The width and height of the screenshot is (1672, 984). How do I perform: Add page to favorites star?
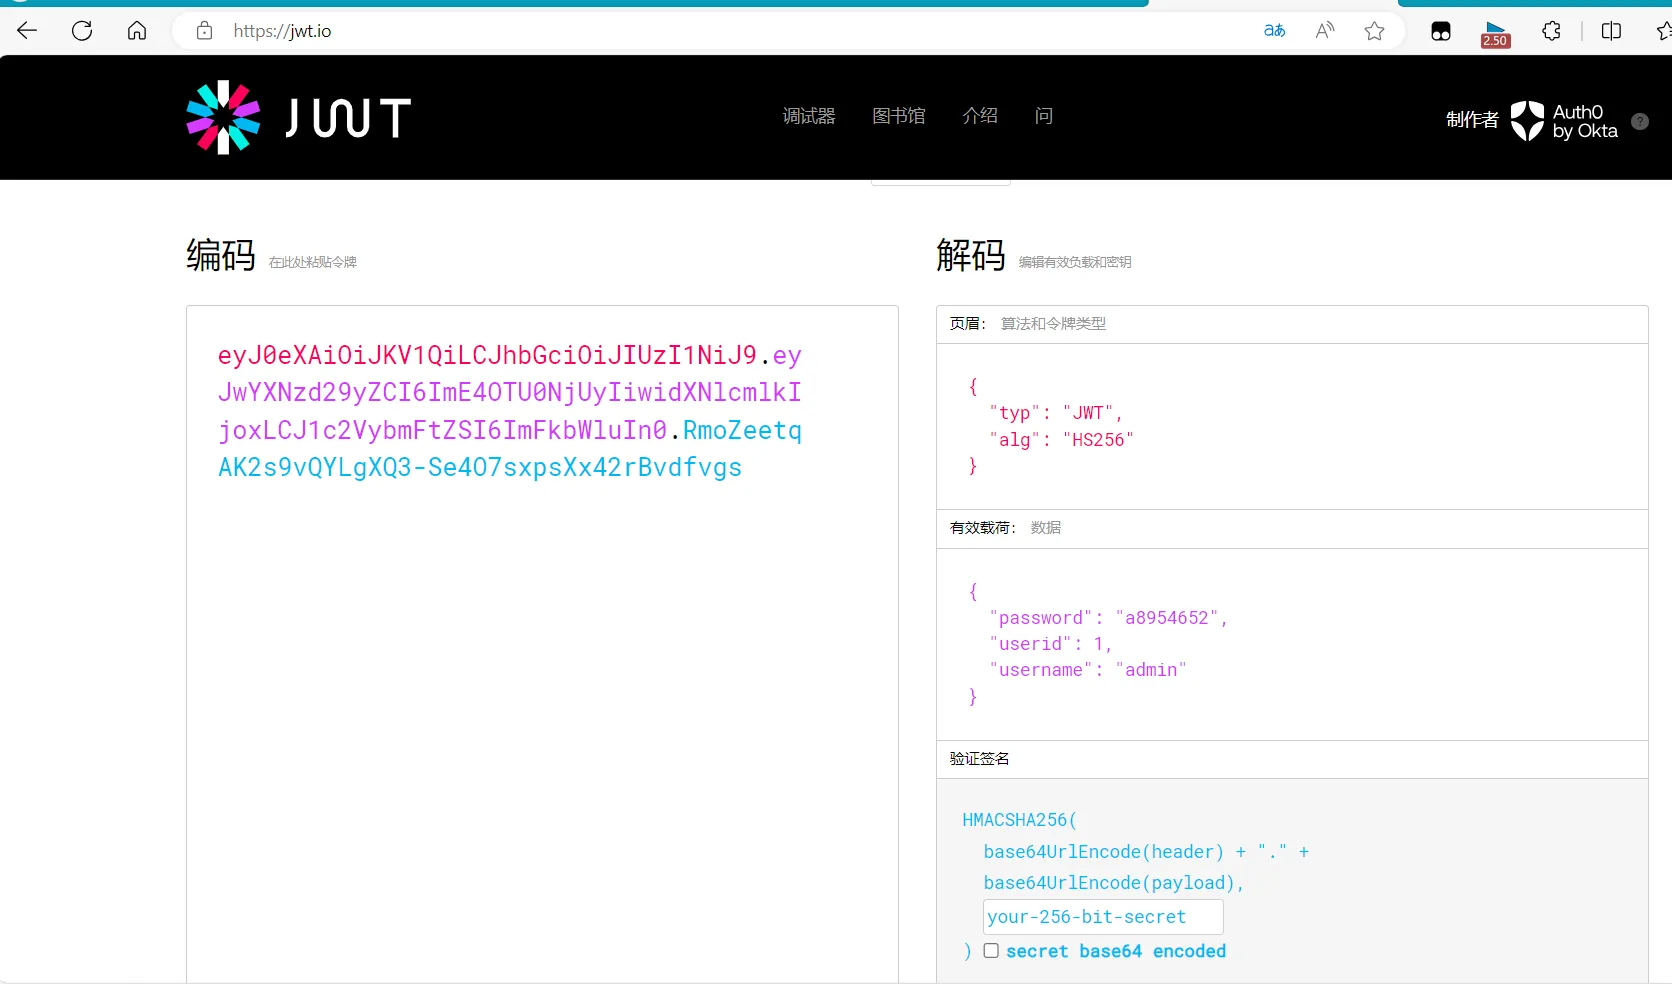click(x=1375, y=31)
